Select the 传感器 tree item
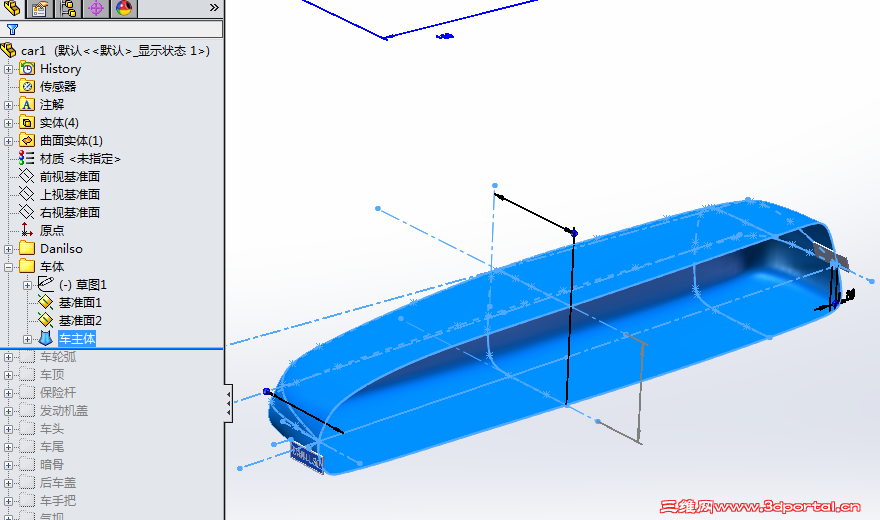Image resolution: width=880 pixels, height=520 pixels. click(x=58, y=87)
